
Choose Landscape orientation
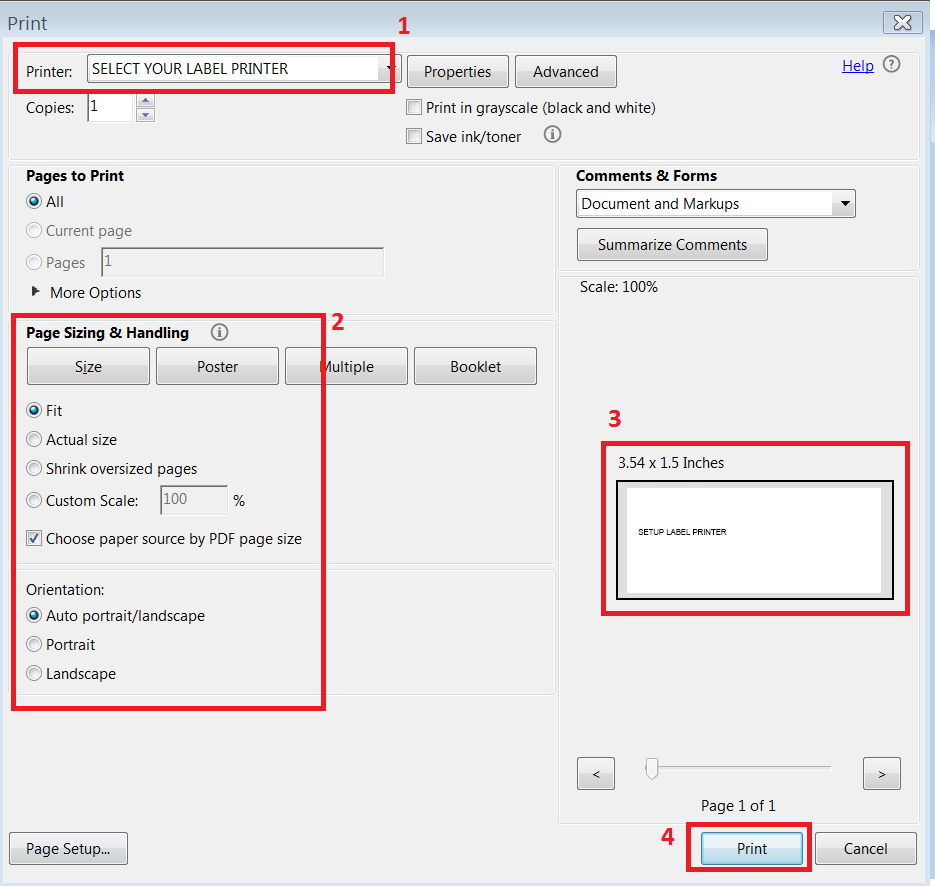tap(35, 674)
